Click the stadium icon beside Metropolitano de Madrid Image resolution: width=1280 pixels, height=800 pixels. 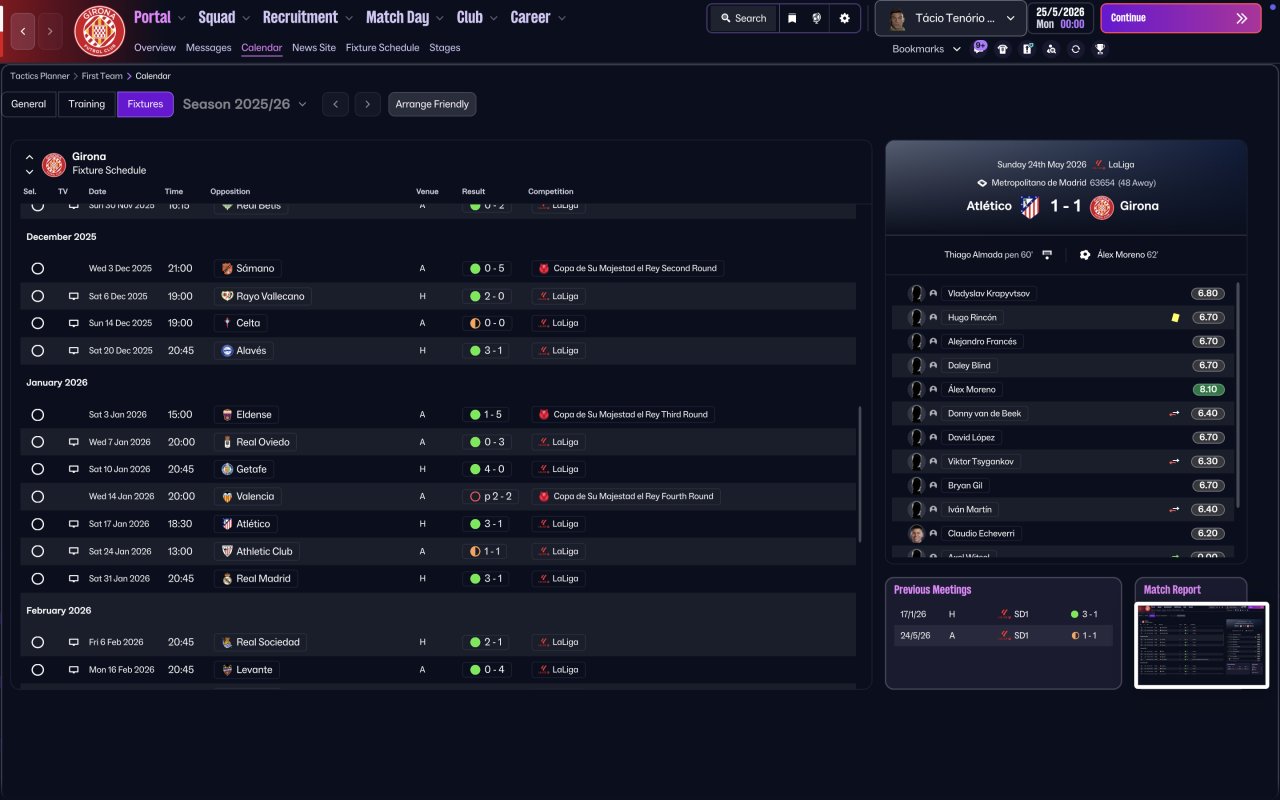(x=982, y=183)
